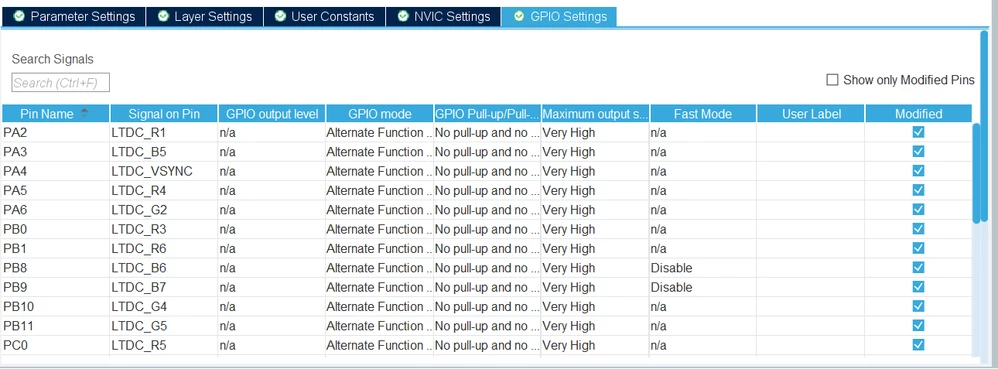998x369 pixels.
Task: Toggle the Modified checkbox for PC0
Action: coord(918,345)
